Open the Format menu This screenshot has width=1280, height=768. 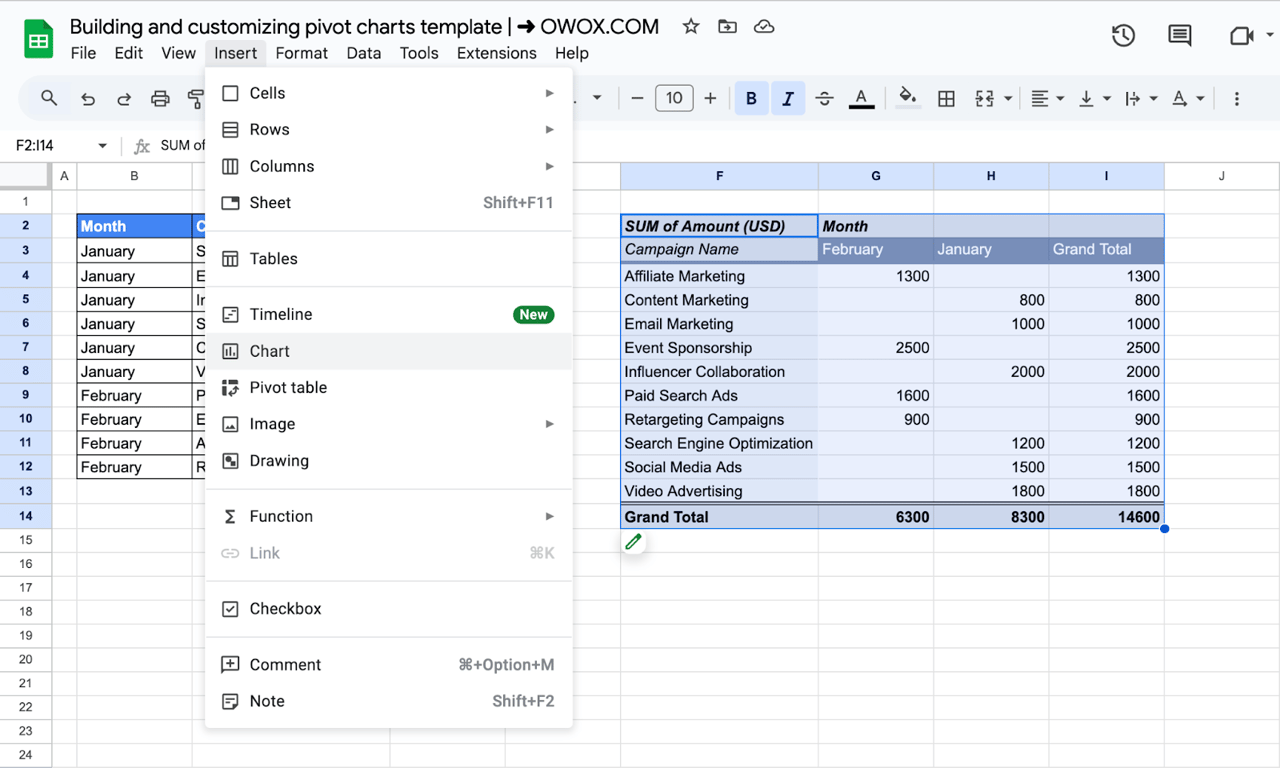point(302,53)
